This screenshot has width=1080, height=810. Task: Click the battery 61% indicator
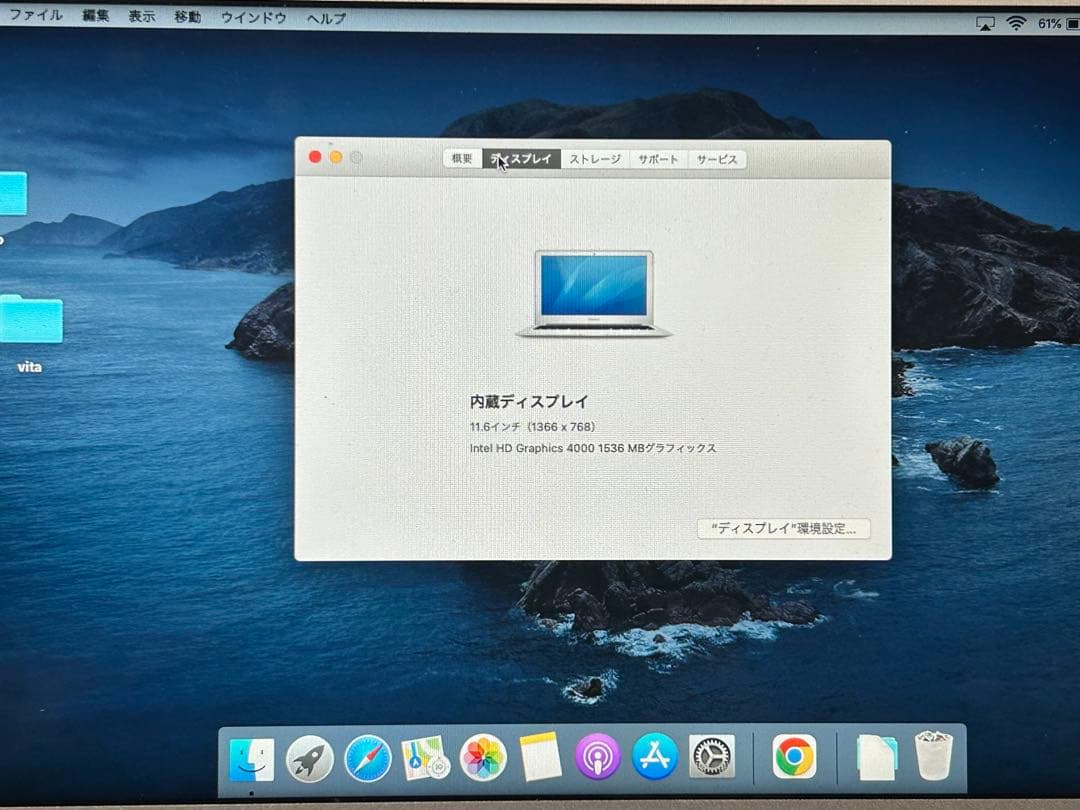[1057, 24]
